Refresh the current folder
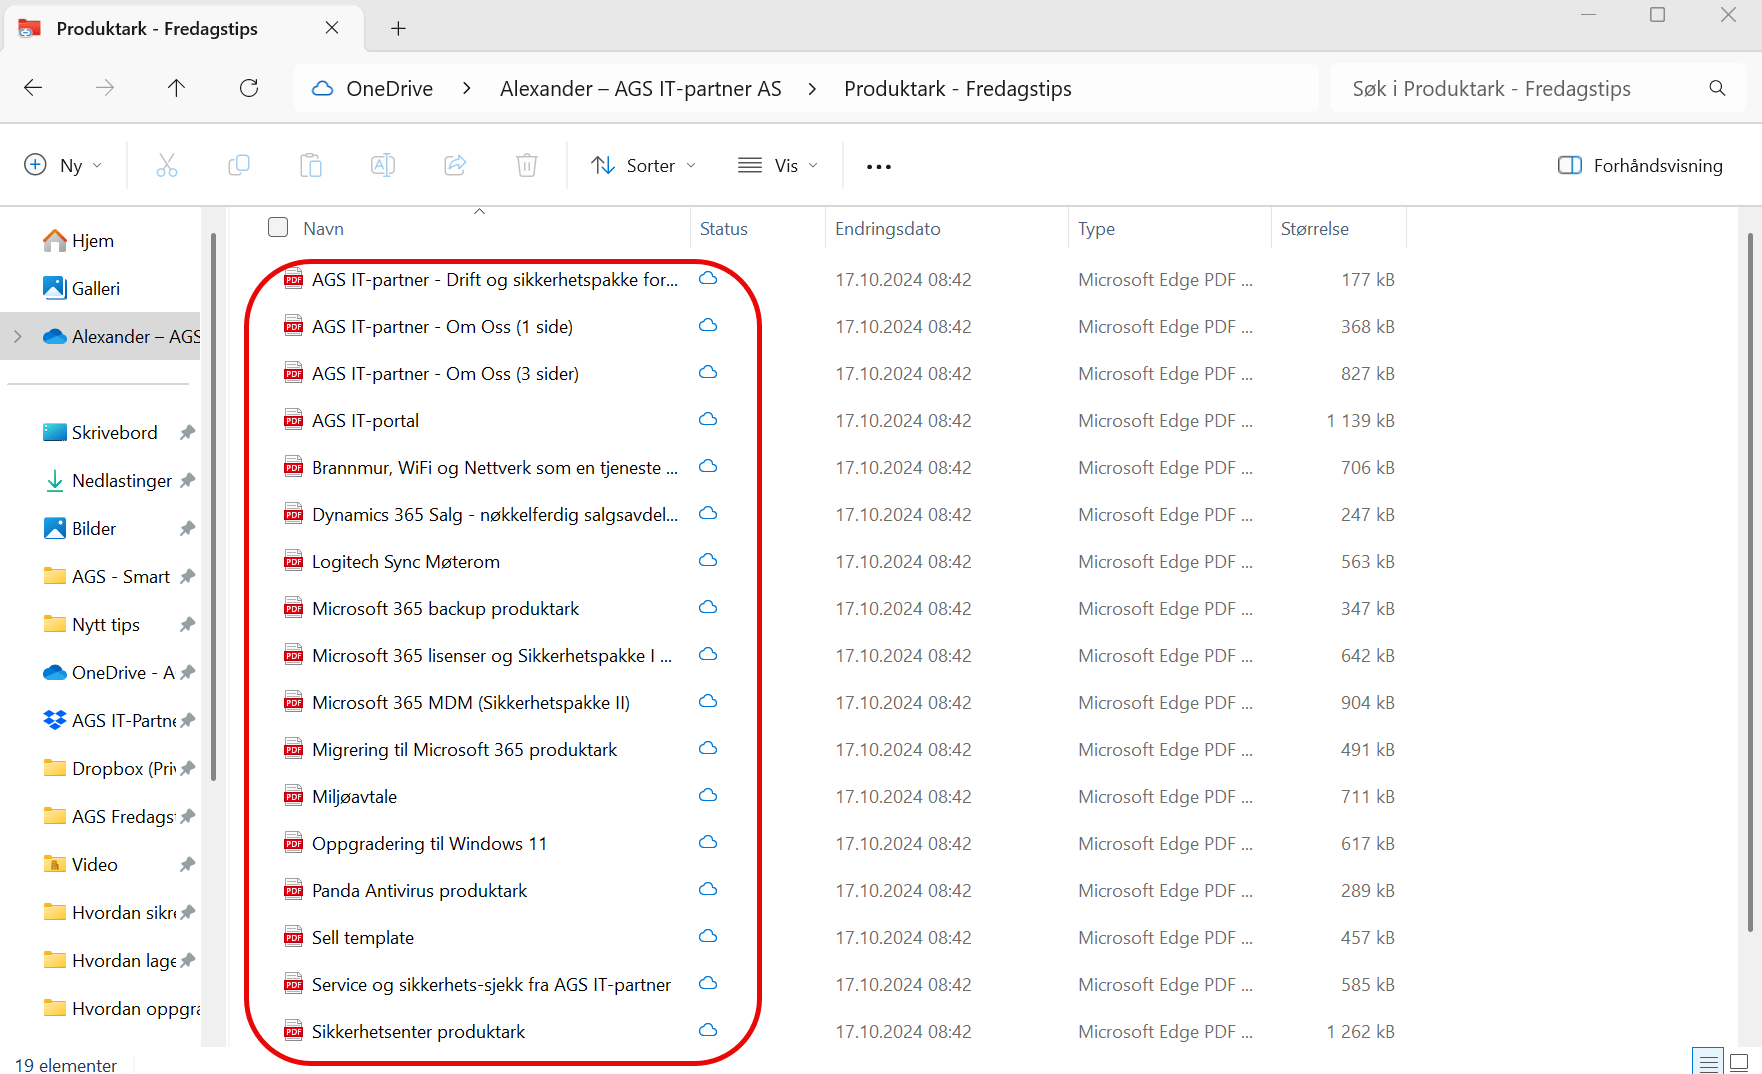 click(249, 88)
